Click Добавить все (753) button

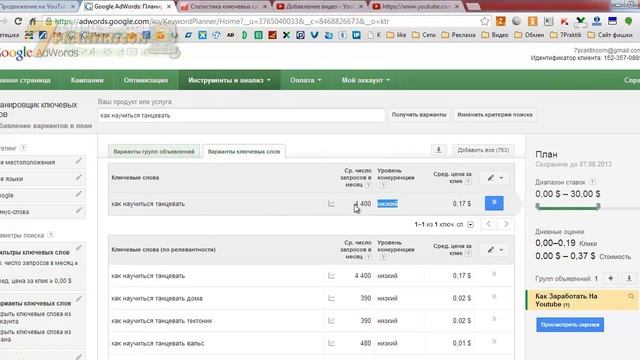(483, 150)
